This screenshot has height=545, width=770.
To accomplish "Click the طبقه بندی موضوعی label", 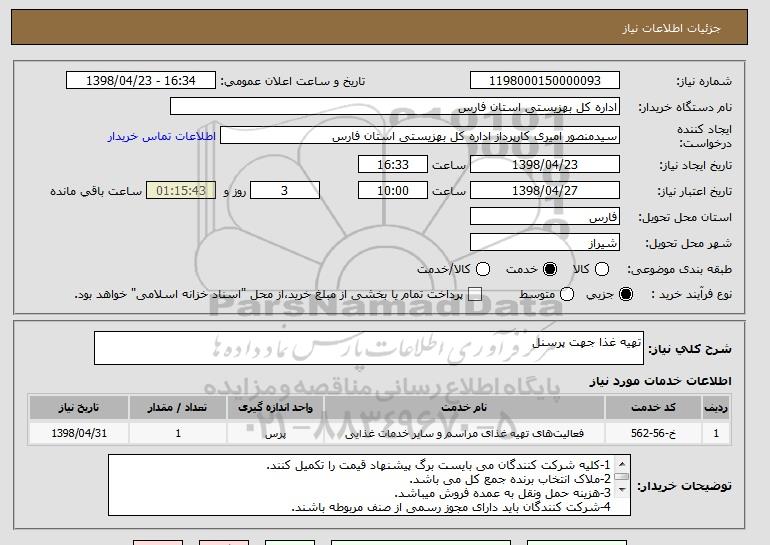I will click(679, 269).
